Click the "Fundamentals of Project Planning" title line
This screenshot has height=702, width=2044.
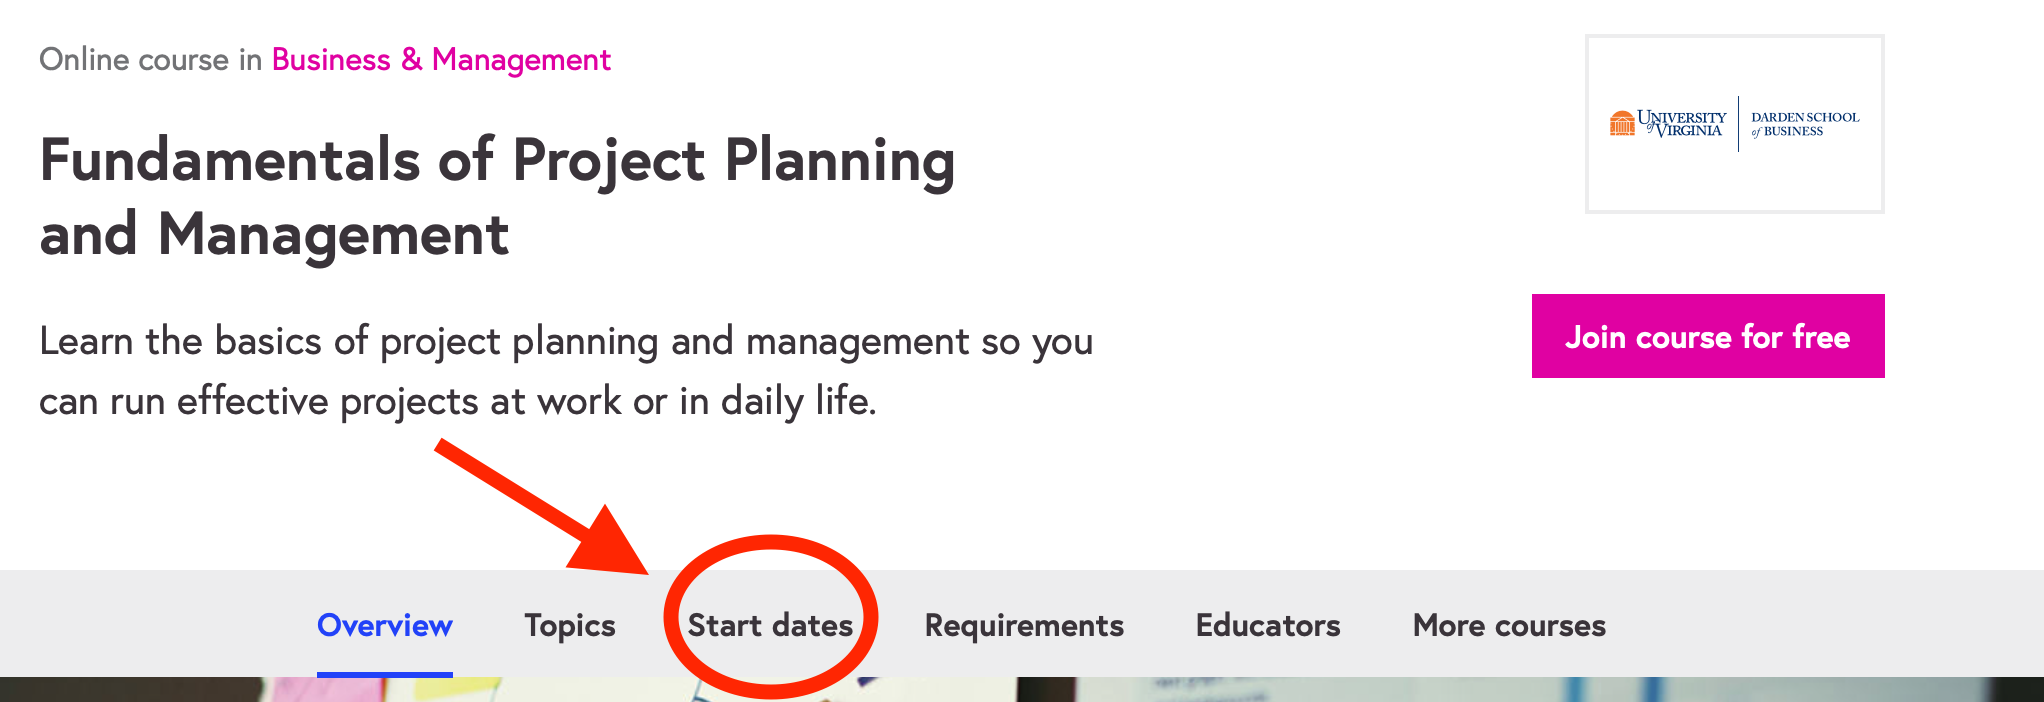click(x=497, y=161)
